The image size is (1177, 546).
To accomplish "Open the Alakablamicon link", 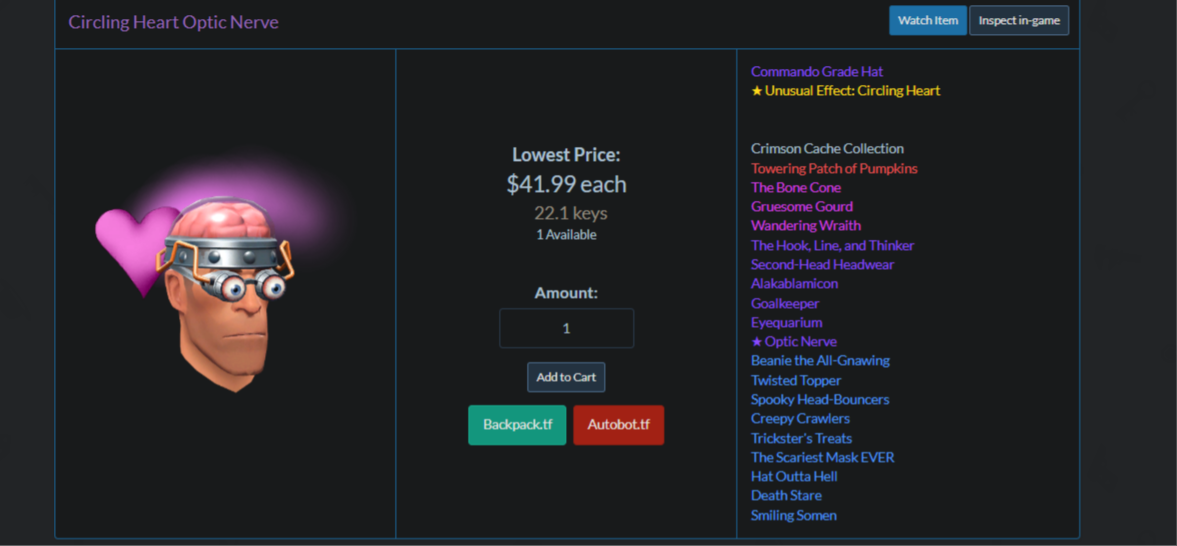I will (x=794, y=283).
